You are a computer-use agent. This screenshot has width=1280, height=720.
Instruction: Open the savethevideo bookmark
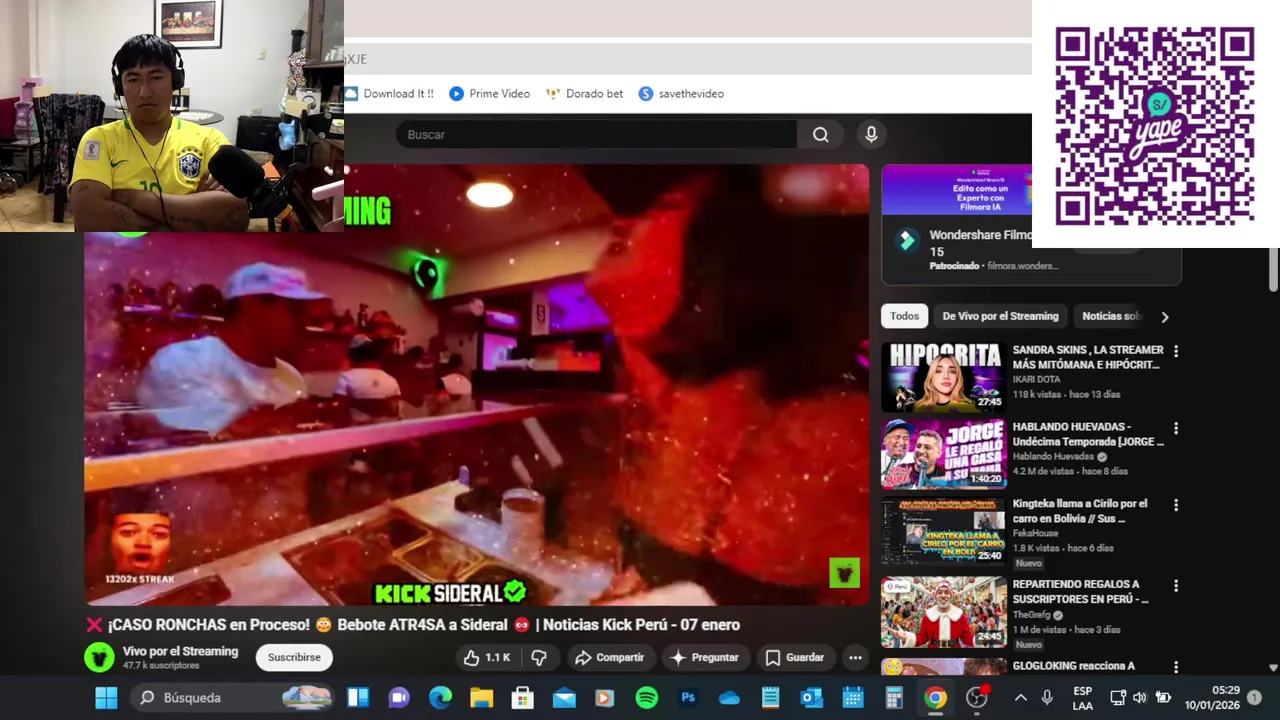point(681,94)
